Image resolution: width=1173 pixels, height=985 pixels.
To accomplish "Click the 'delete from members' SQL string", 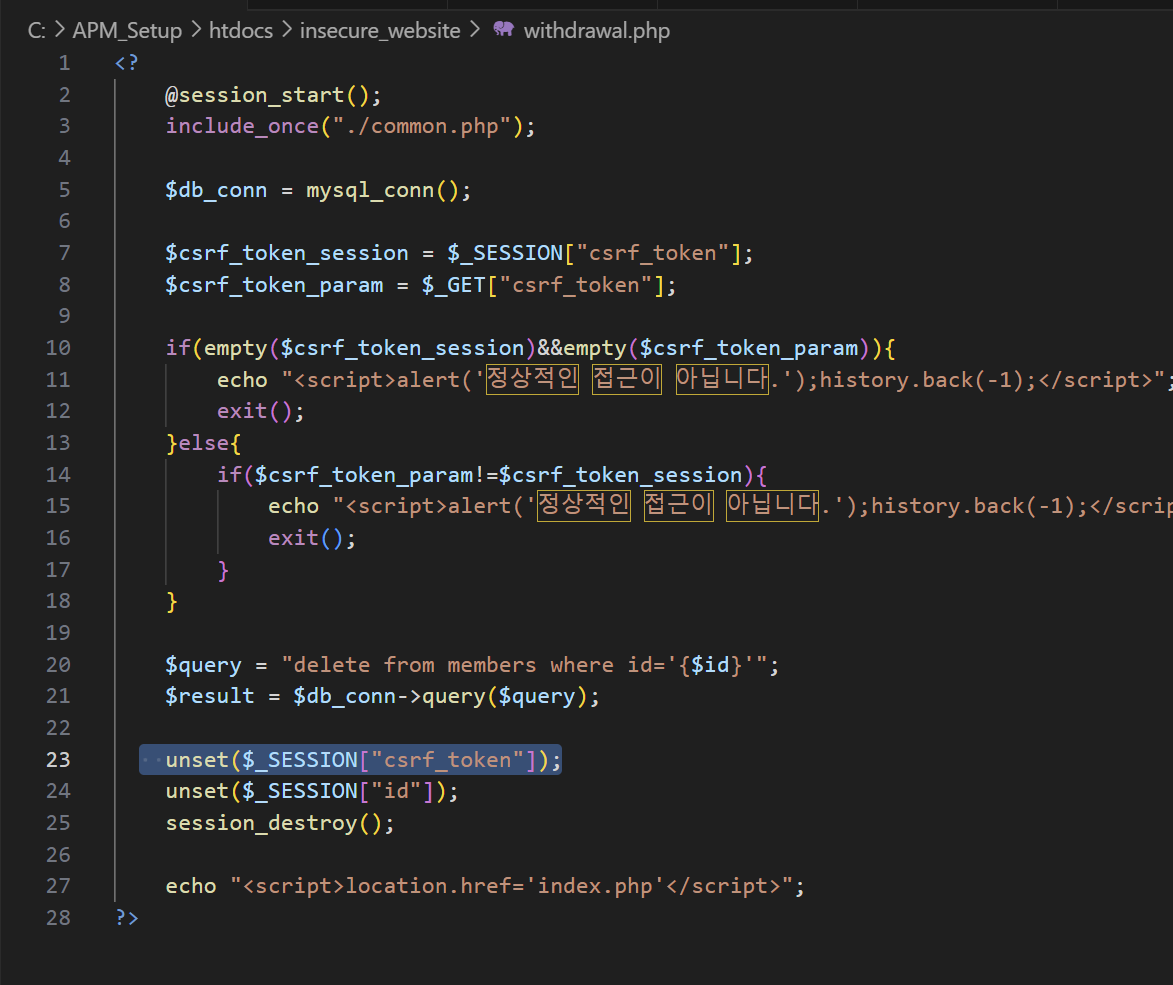I will click(415, 665).
